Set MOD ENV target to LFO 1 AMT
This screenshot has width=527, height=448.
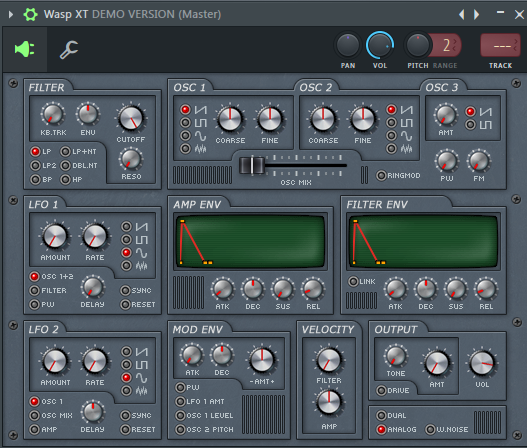click(x=180, y=401)
